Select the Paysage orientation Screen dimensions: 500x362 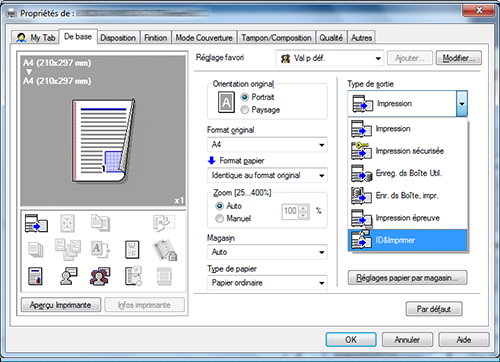pyautogui.click(x=260, y=110)
